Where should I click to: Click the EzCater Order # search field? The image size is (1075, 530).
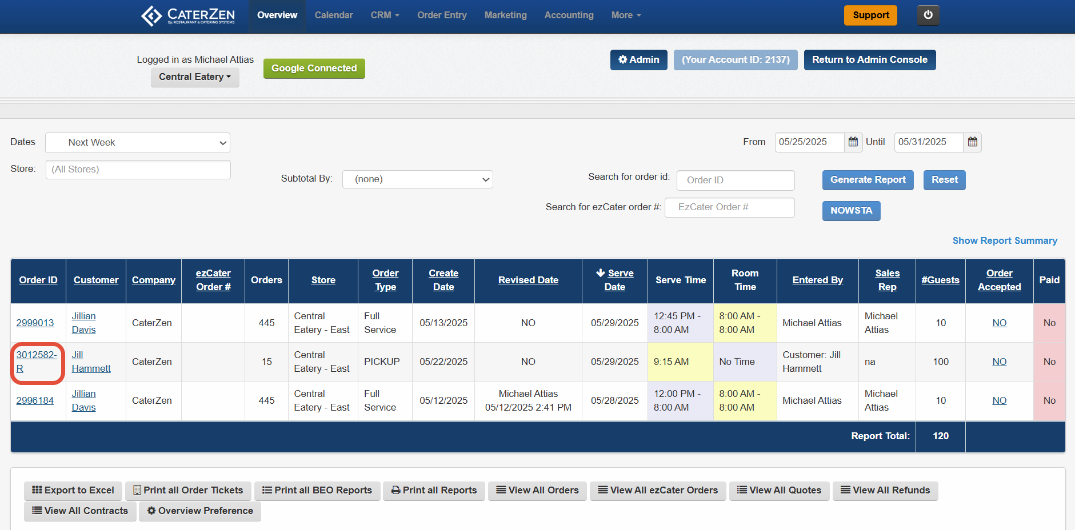tap(729, 207)
